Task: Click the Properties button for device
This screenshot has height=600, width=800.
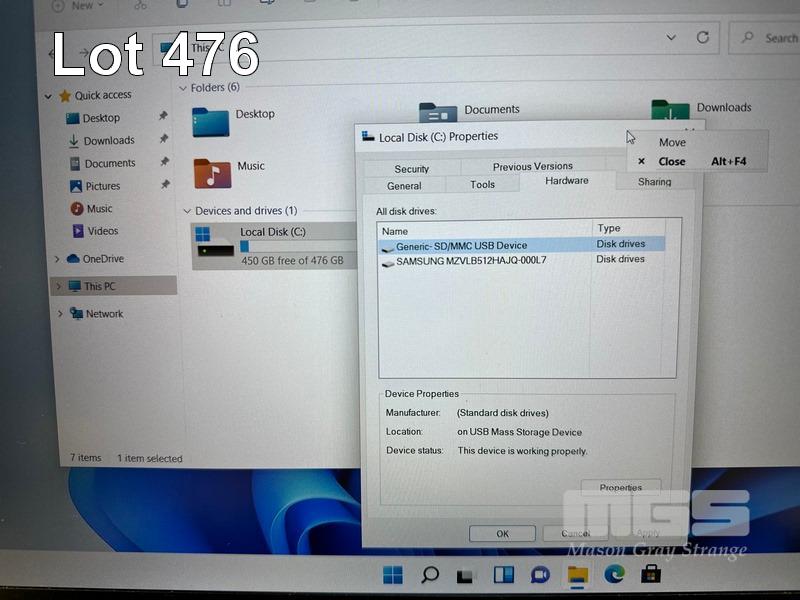Action: (x=620, y=488)
